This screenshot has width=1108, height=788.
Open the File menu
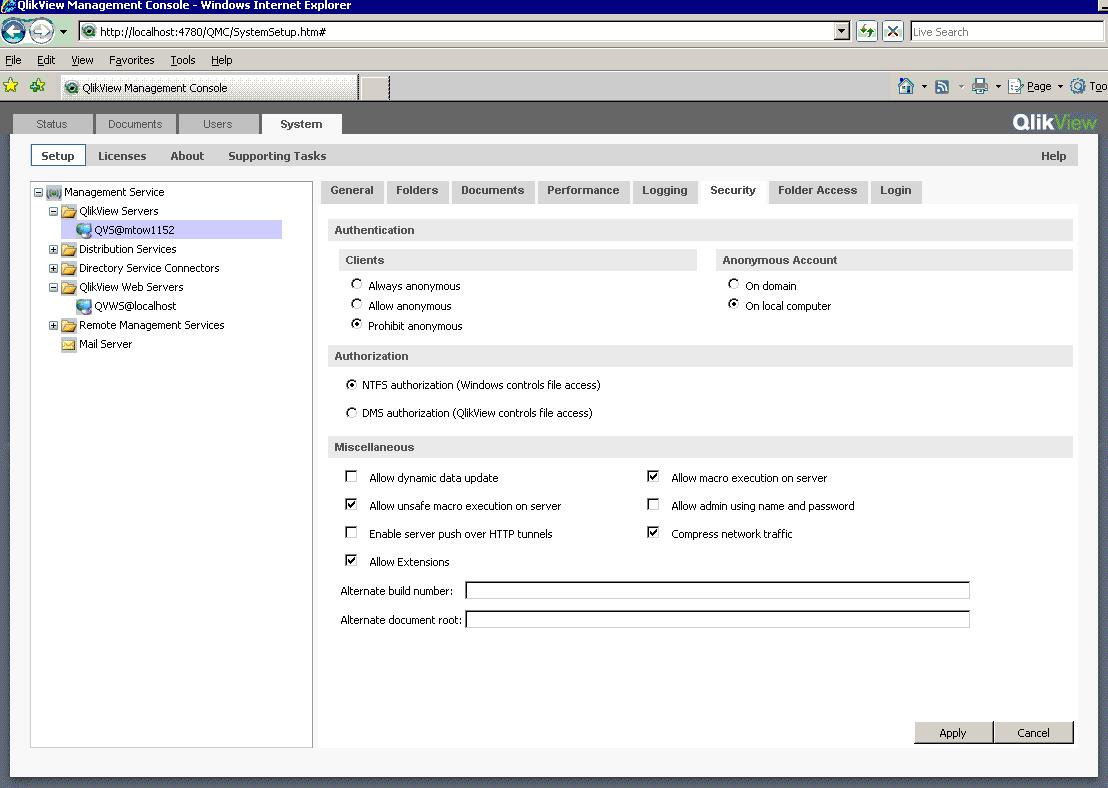coord(13,60)
